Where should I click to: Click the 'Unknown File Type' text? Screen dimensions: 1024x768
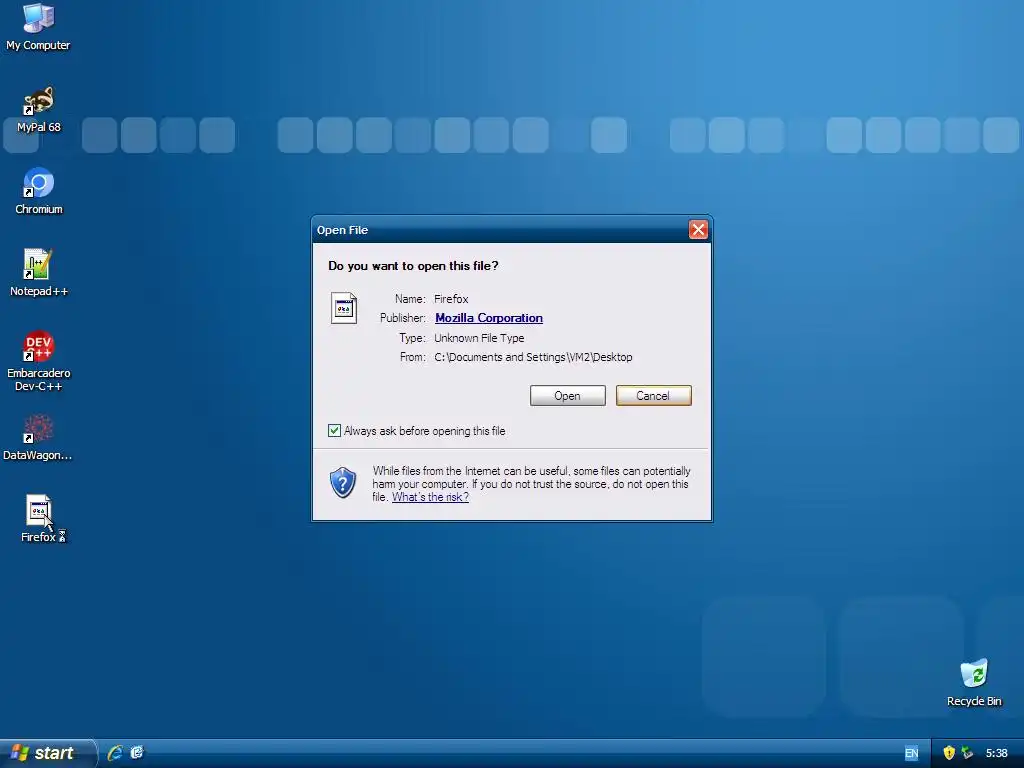(x=479, y=338)
